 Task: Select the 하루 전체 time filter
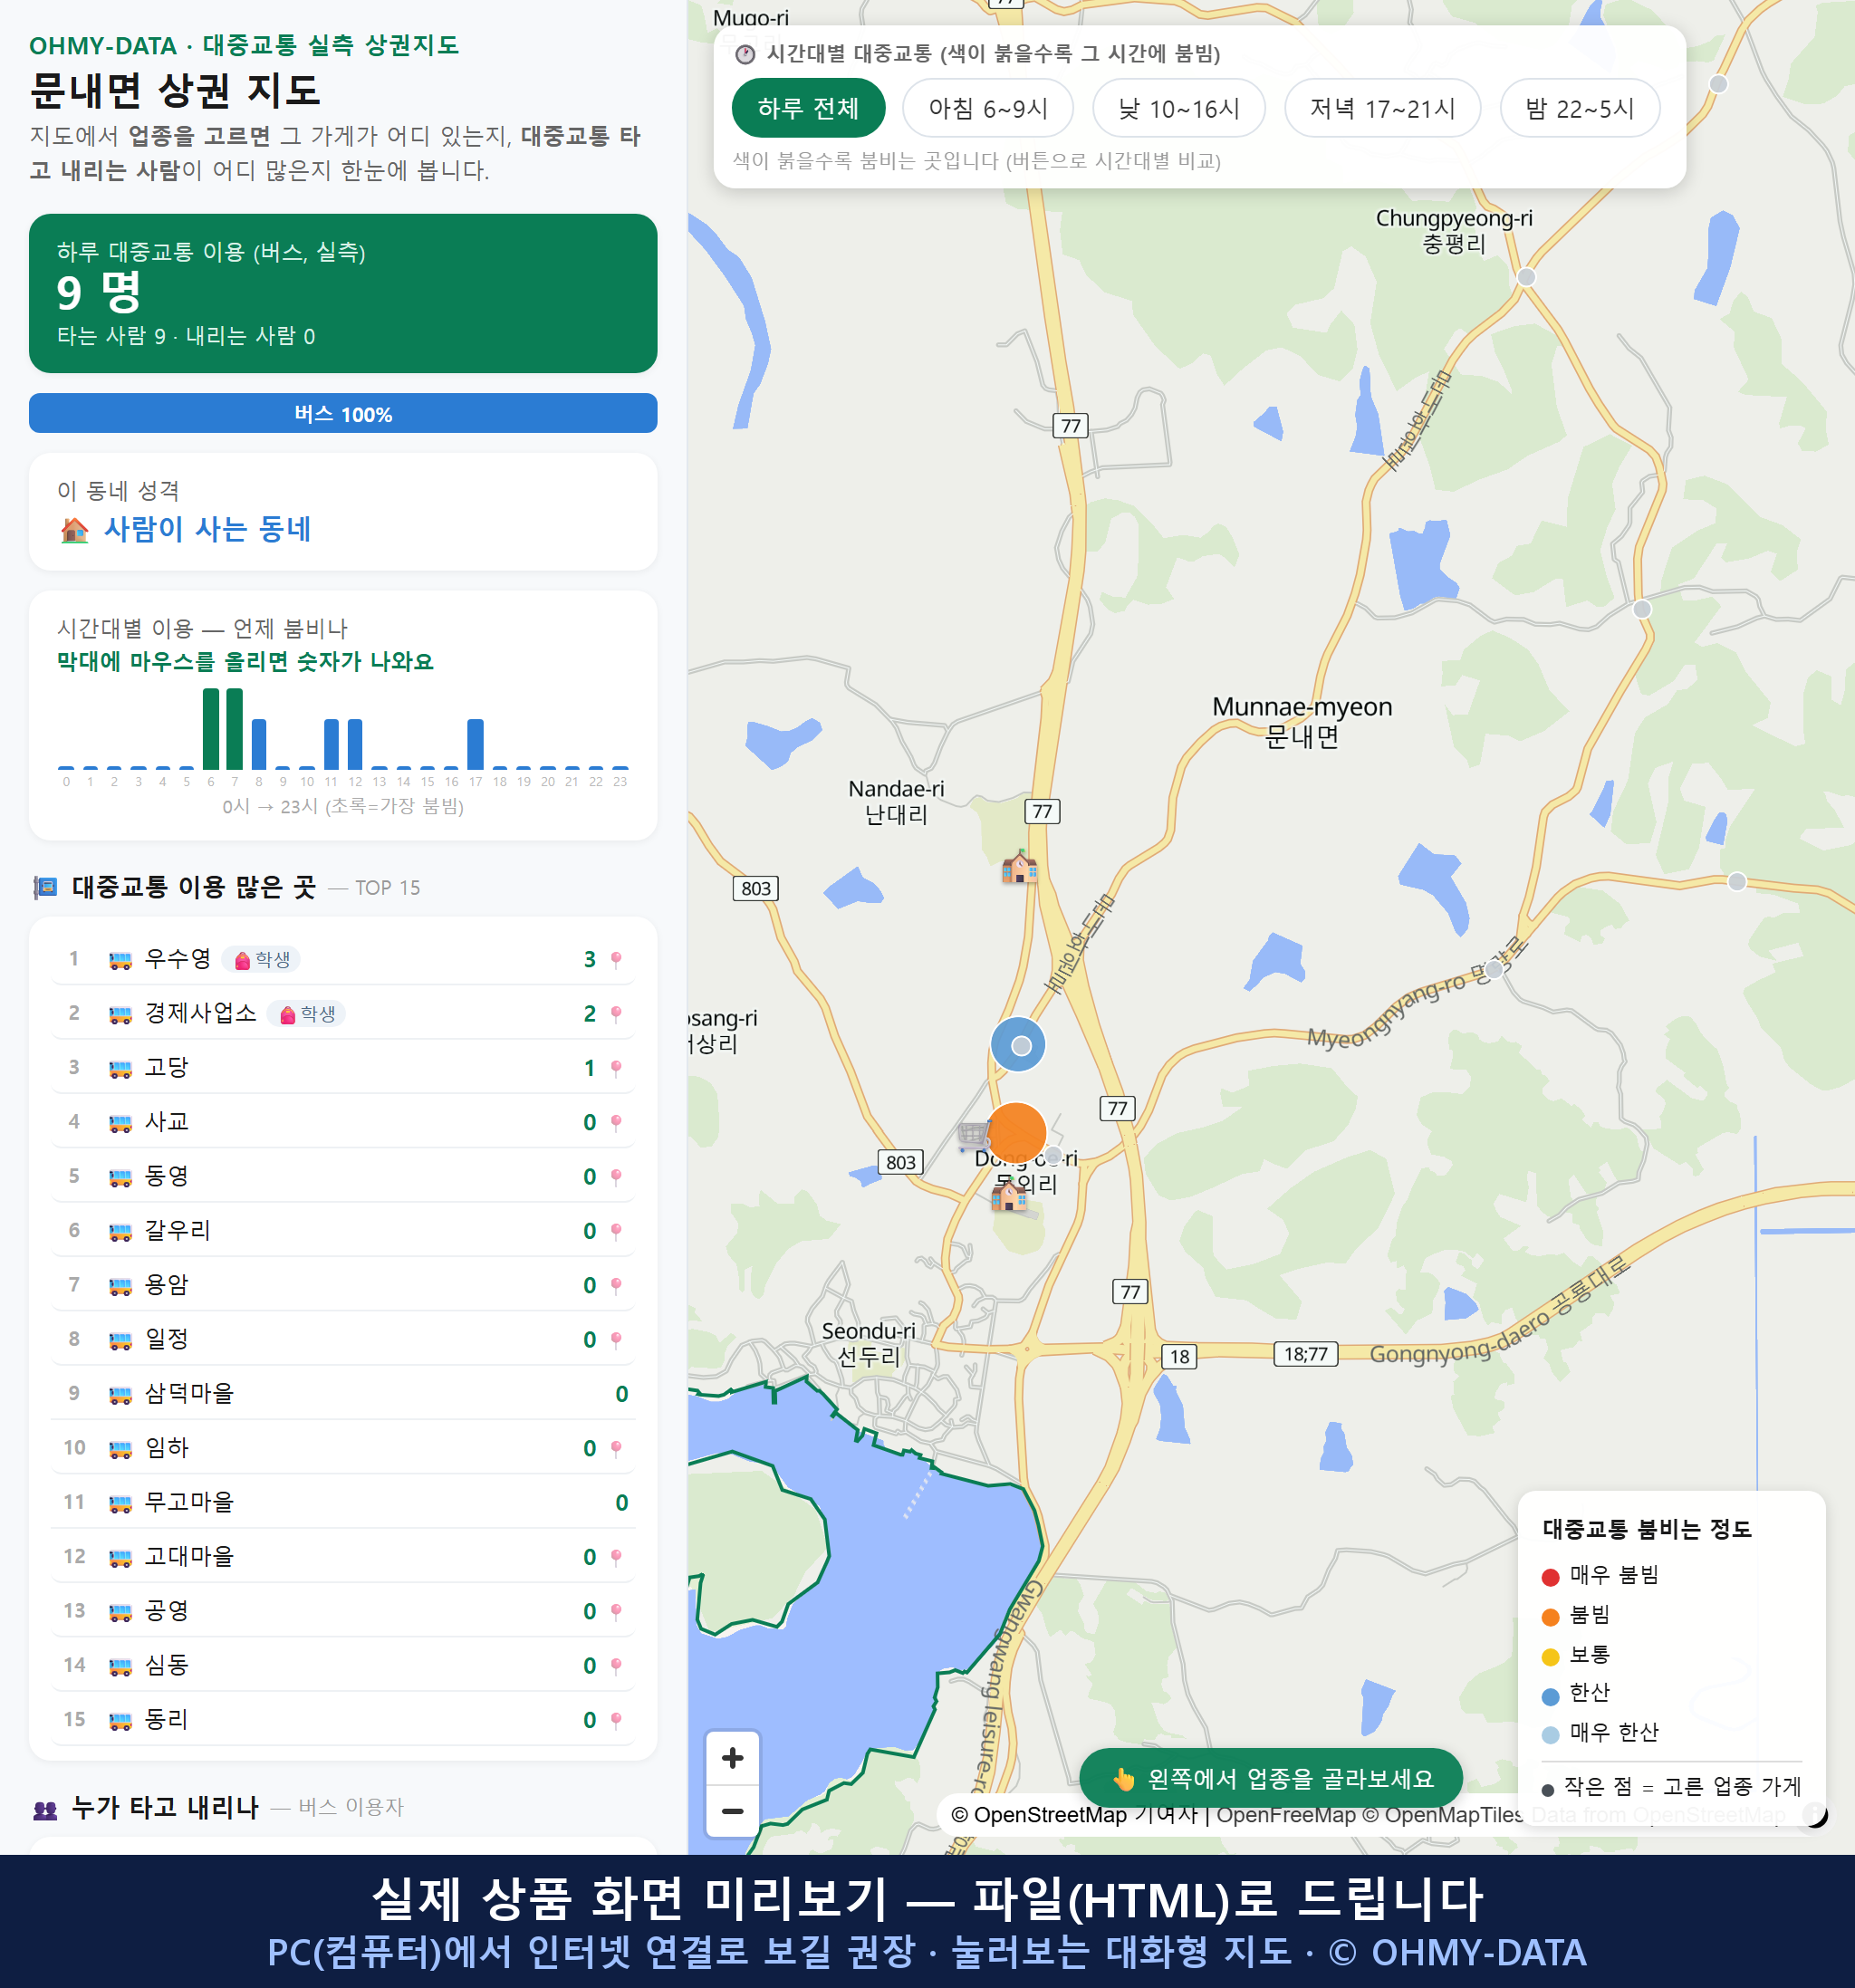pos(808,108)
